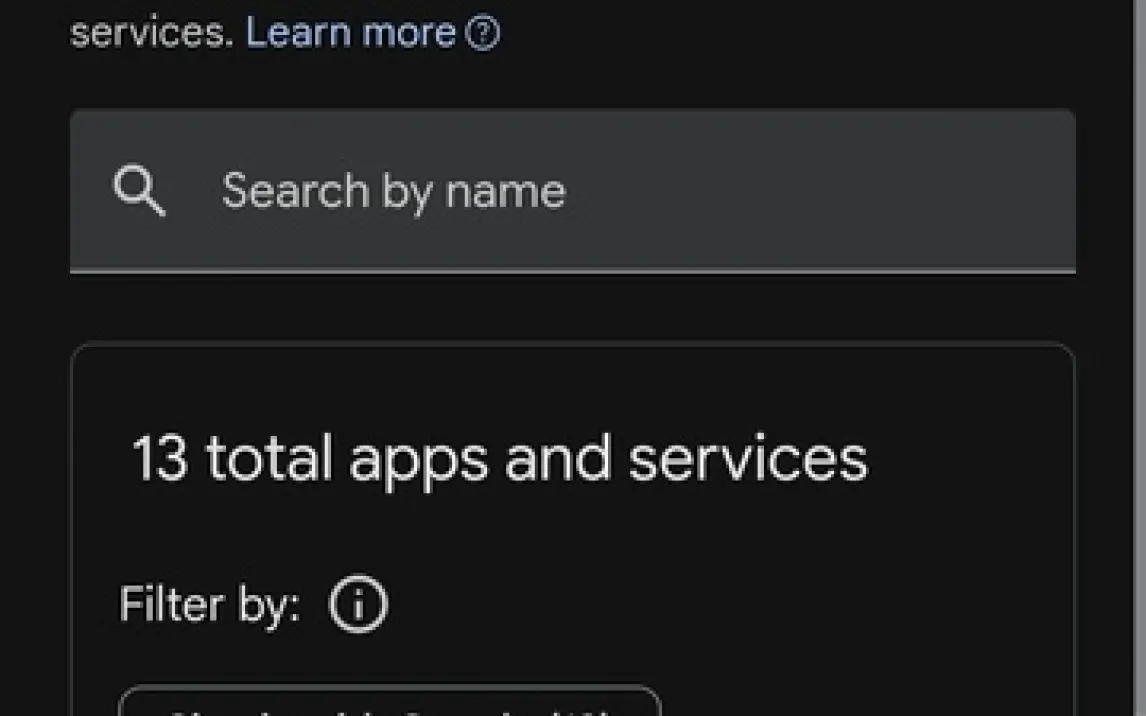This screenshot has width=1146, height=716.
Task: Click the vertical scrollbar on right edge
Action: [1138, 358]
